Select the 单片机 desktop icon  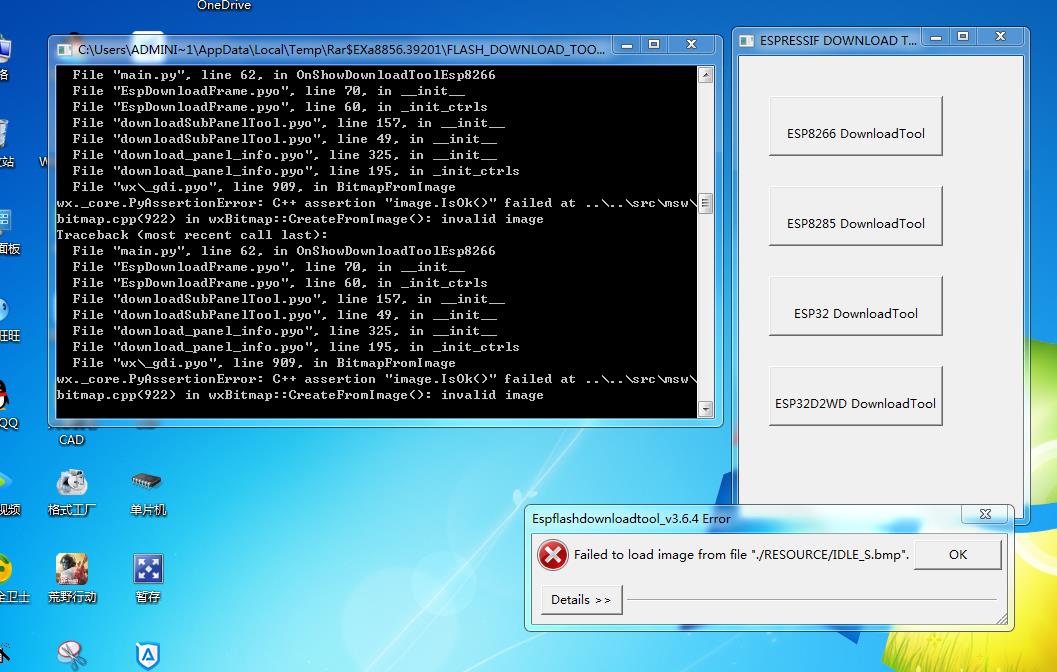tap(148, 493)
